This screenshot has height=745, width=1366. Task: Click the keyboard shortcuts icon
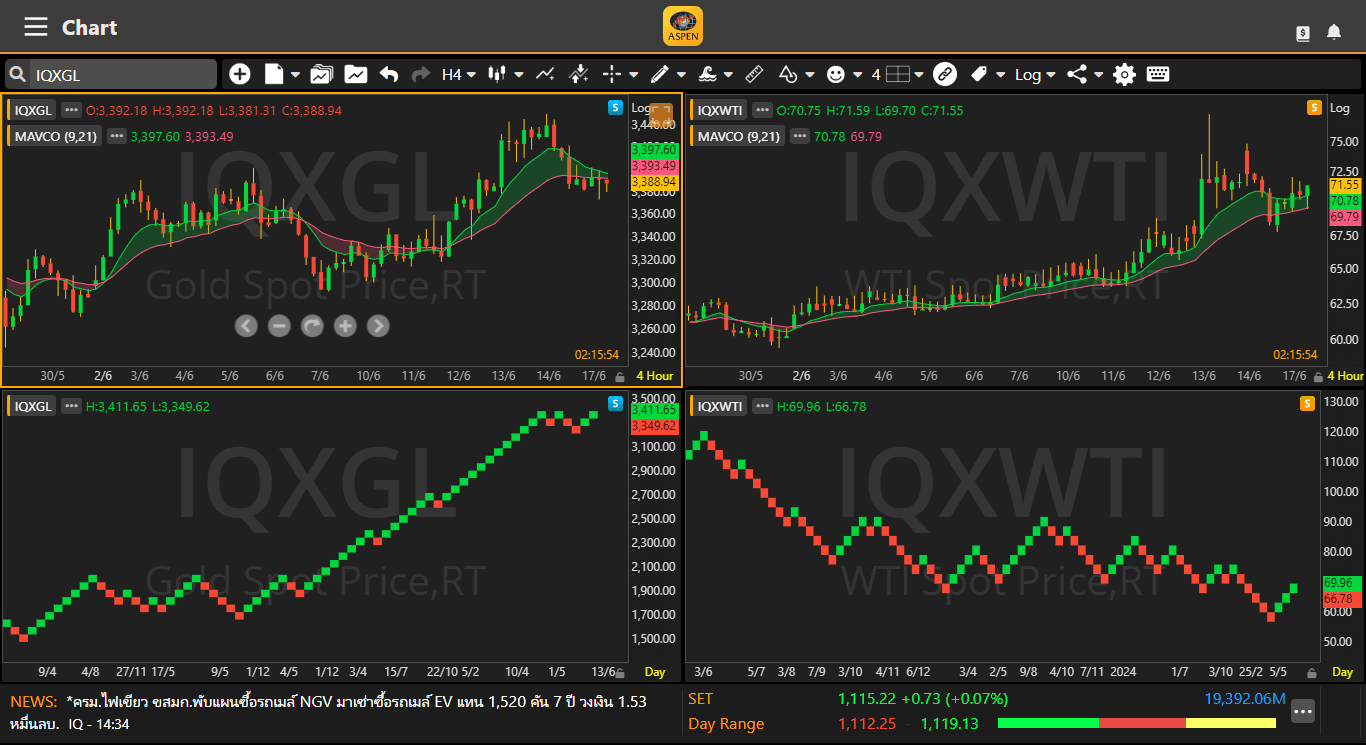pos(1158,74)
